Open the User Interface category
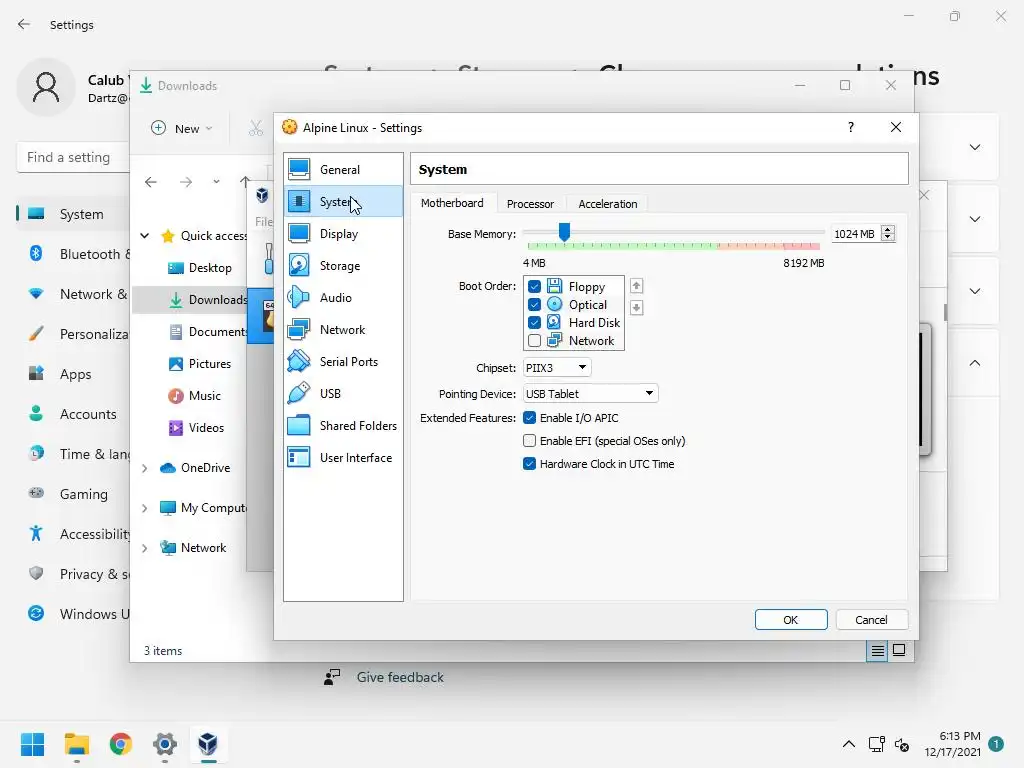Image resolution: width=1024 pixels, height=768 pixels. pos(344,458)
